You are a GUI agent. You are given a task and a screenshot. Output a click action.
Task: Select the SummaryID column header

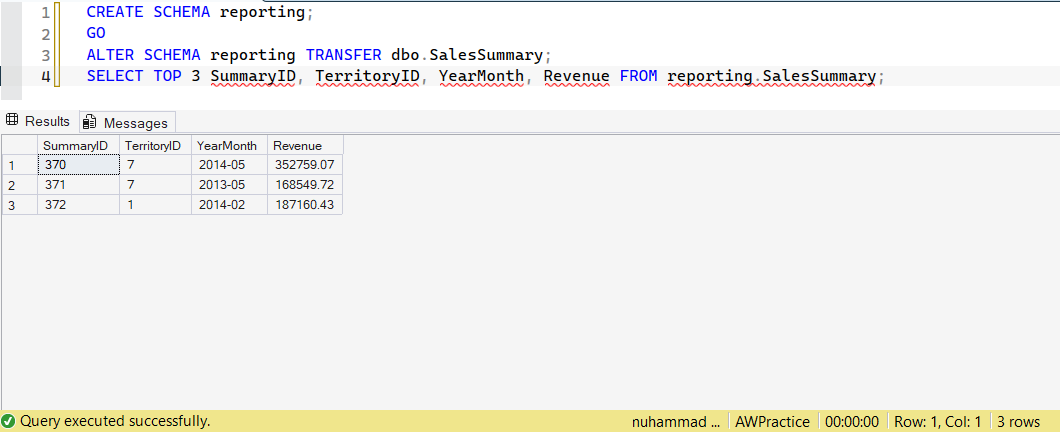tap(78, 145)
